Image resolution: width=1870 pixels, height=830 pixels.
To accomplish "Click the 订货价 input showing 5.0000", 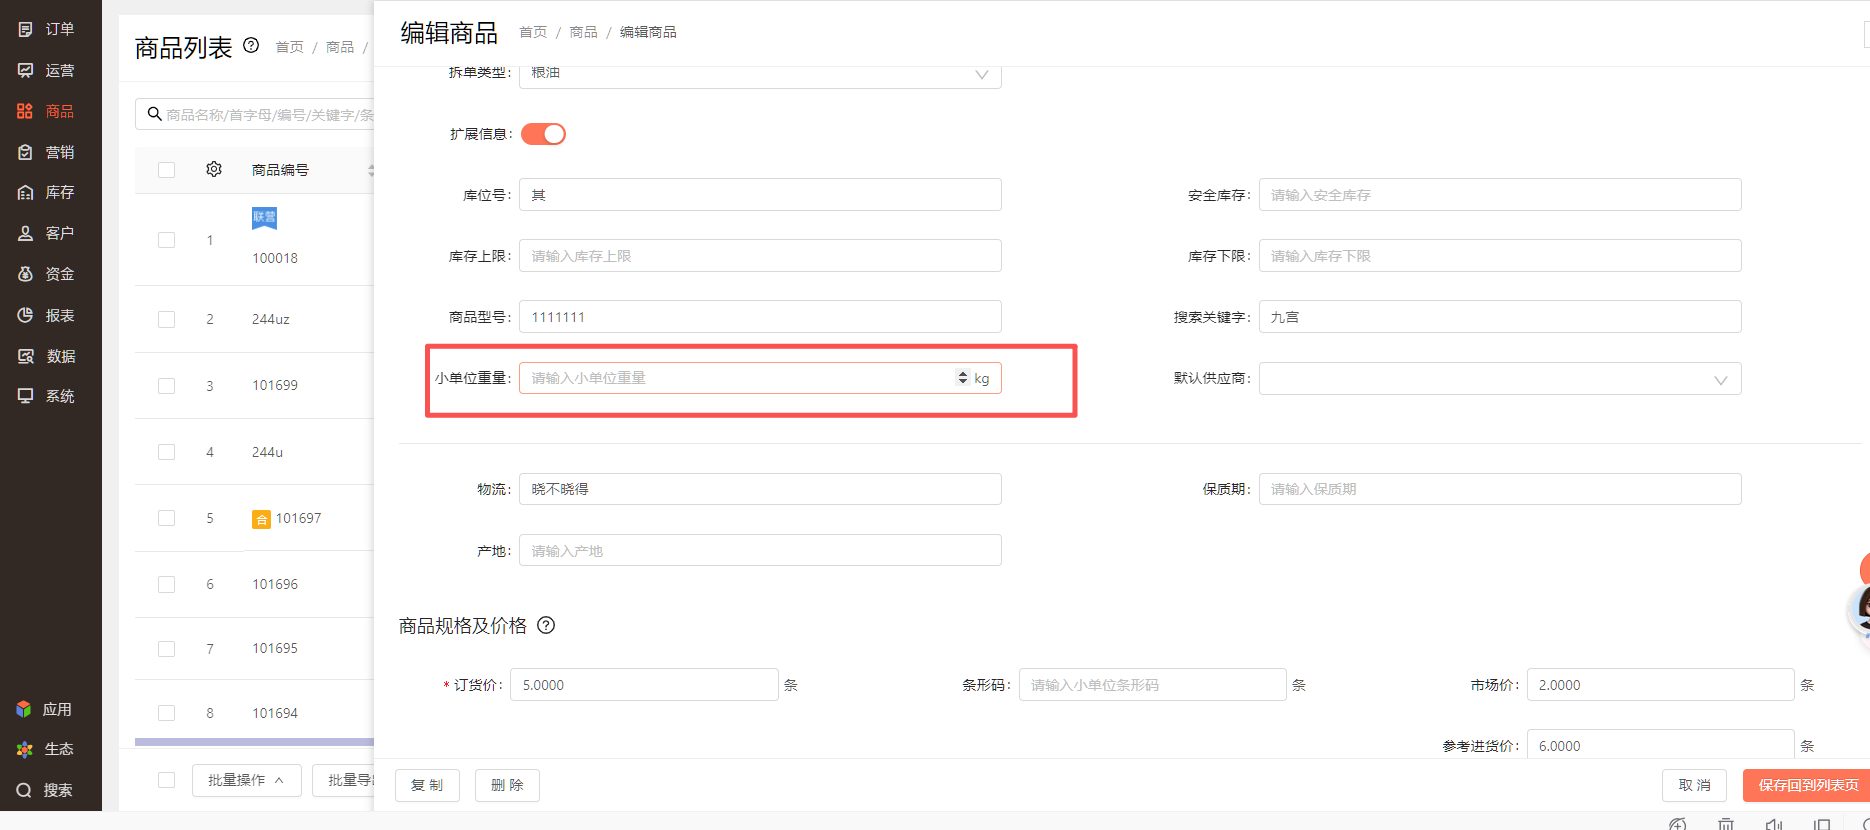I will [x=644, y=685].
